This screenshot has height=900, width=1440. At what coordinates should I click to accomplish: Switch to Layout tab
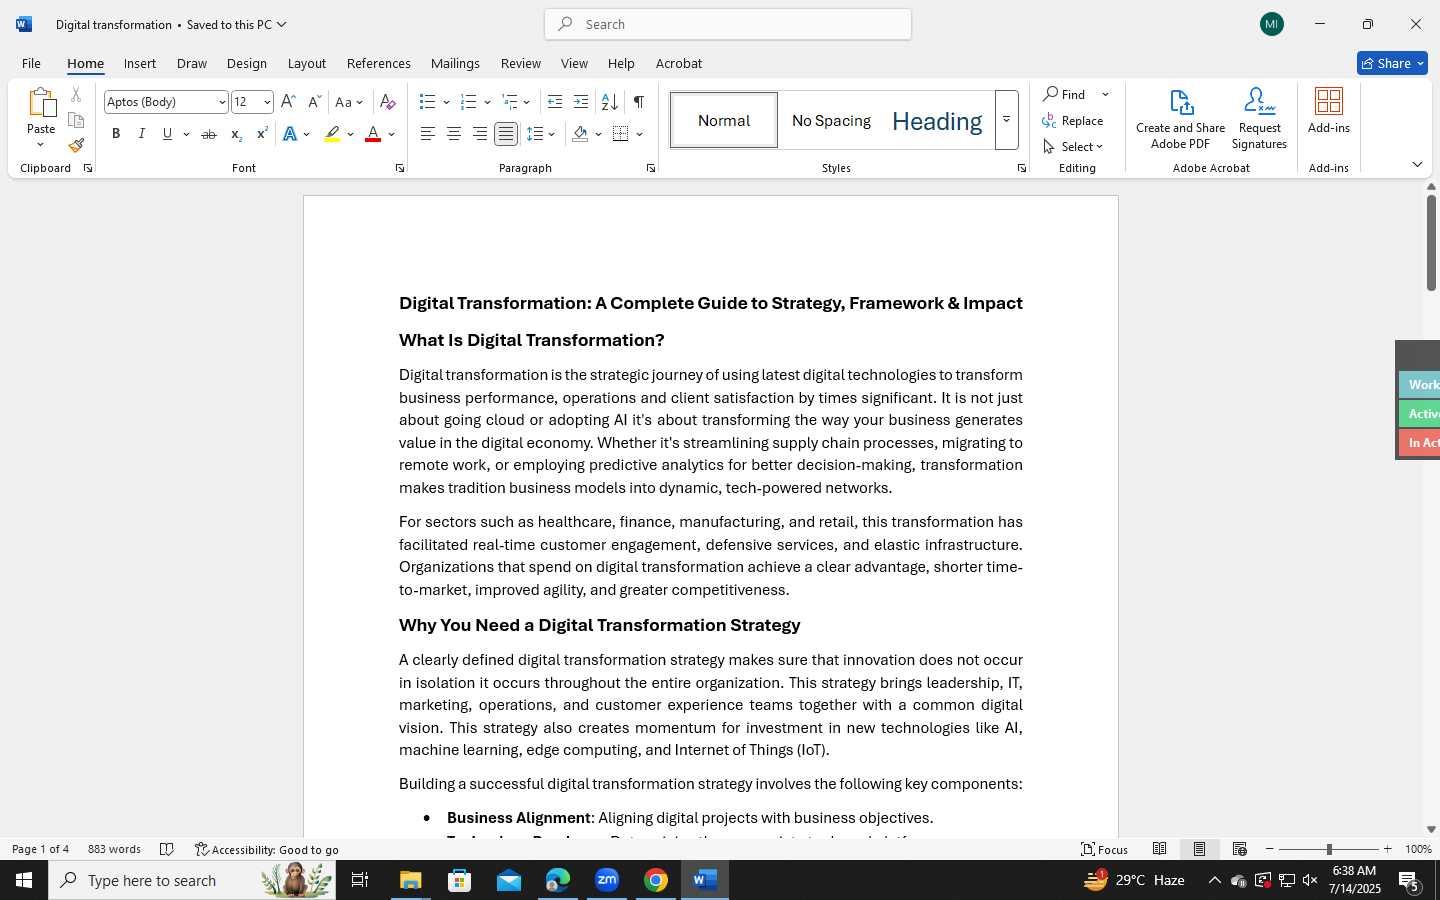click(306, 63)
